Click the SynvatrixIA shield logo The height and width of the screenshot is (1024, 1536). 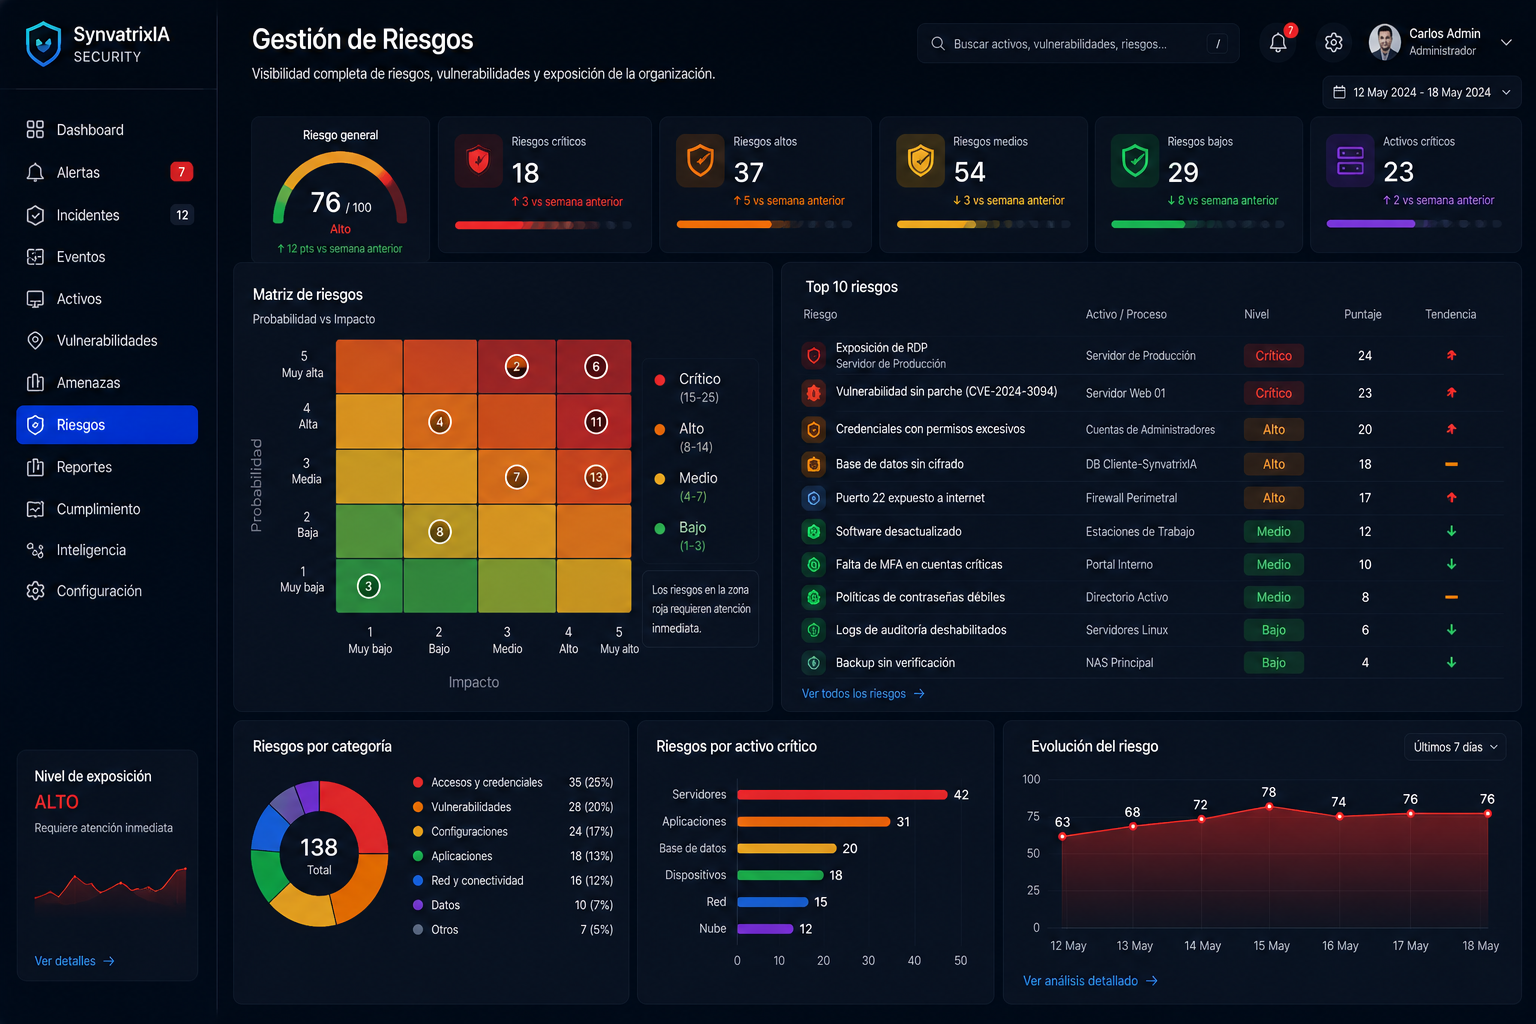point(43,44)
